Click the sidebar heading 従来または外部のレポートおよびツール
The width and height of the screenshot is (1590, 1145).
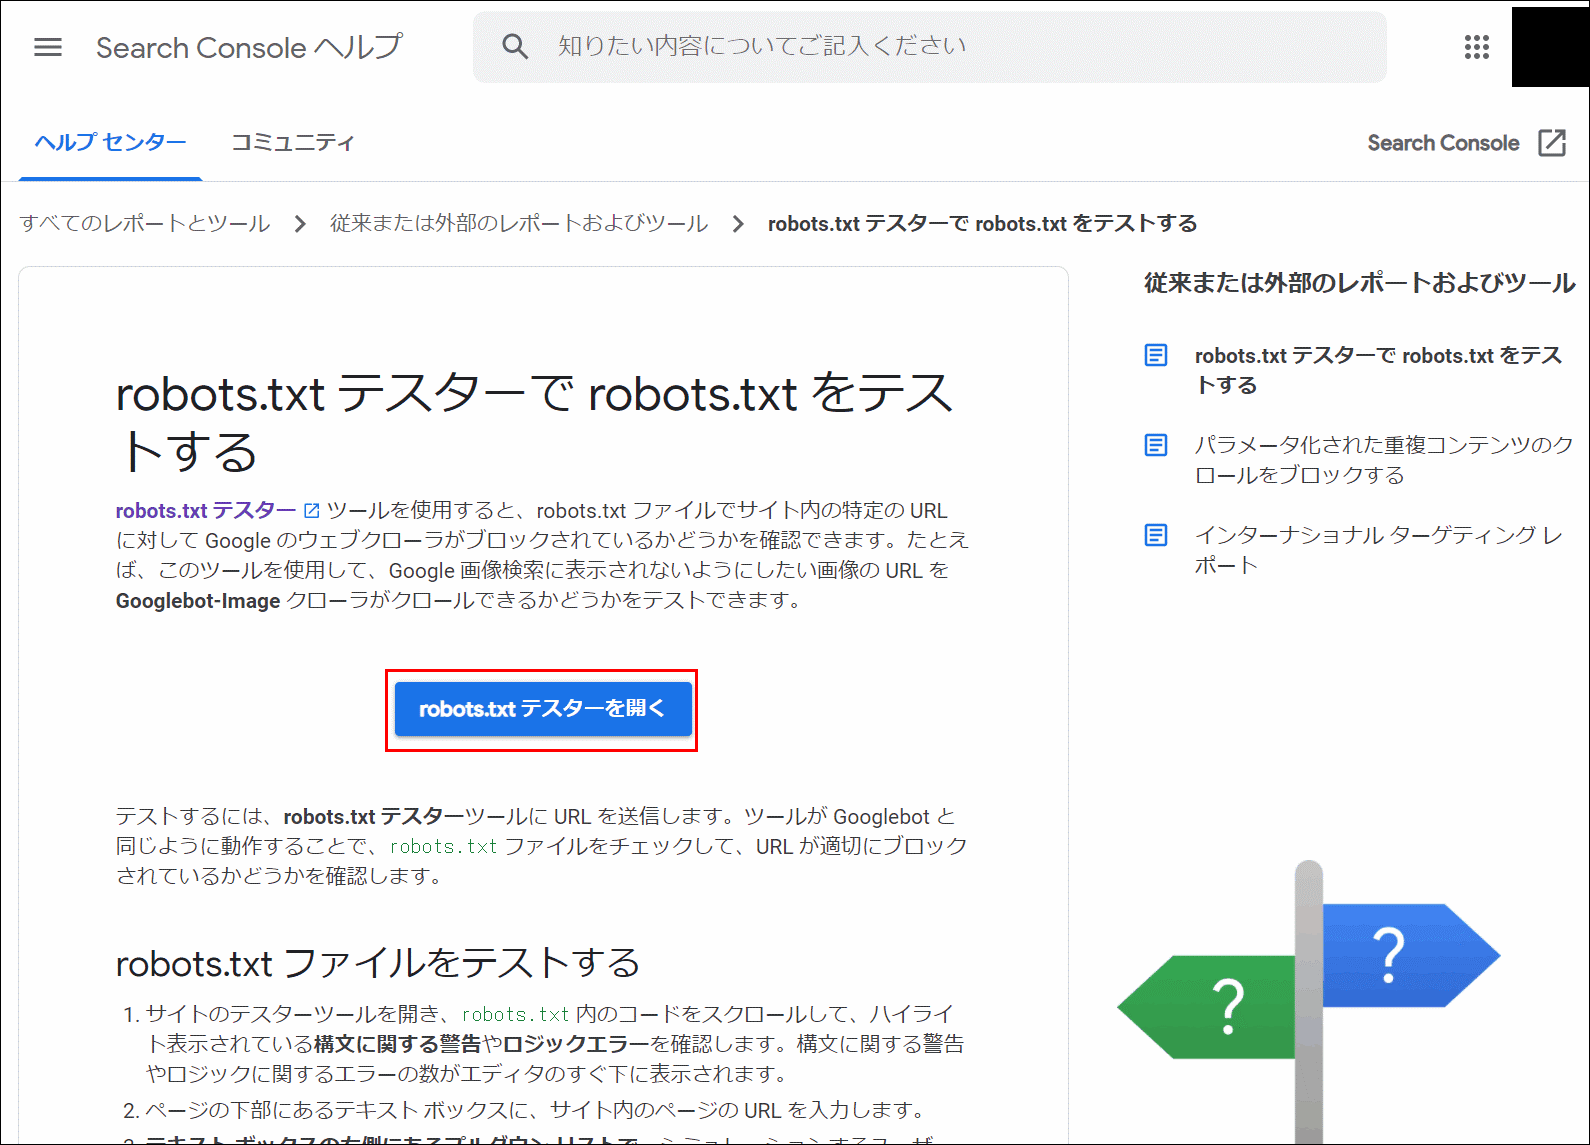[1359, 283]
